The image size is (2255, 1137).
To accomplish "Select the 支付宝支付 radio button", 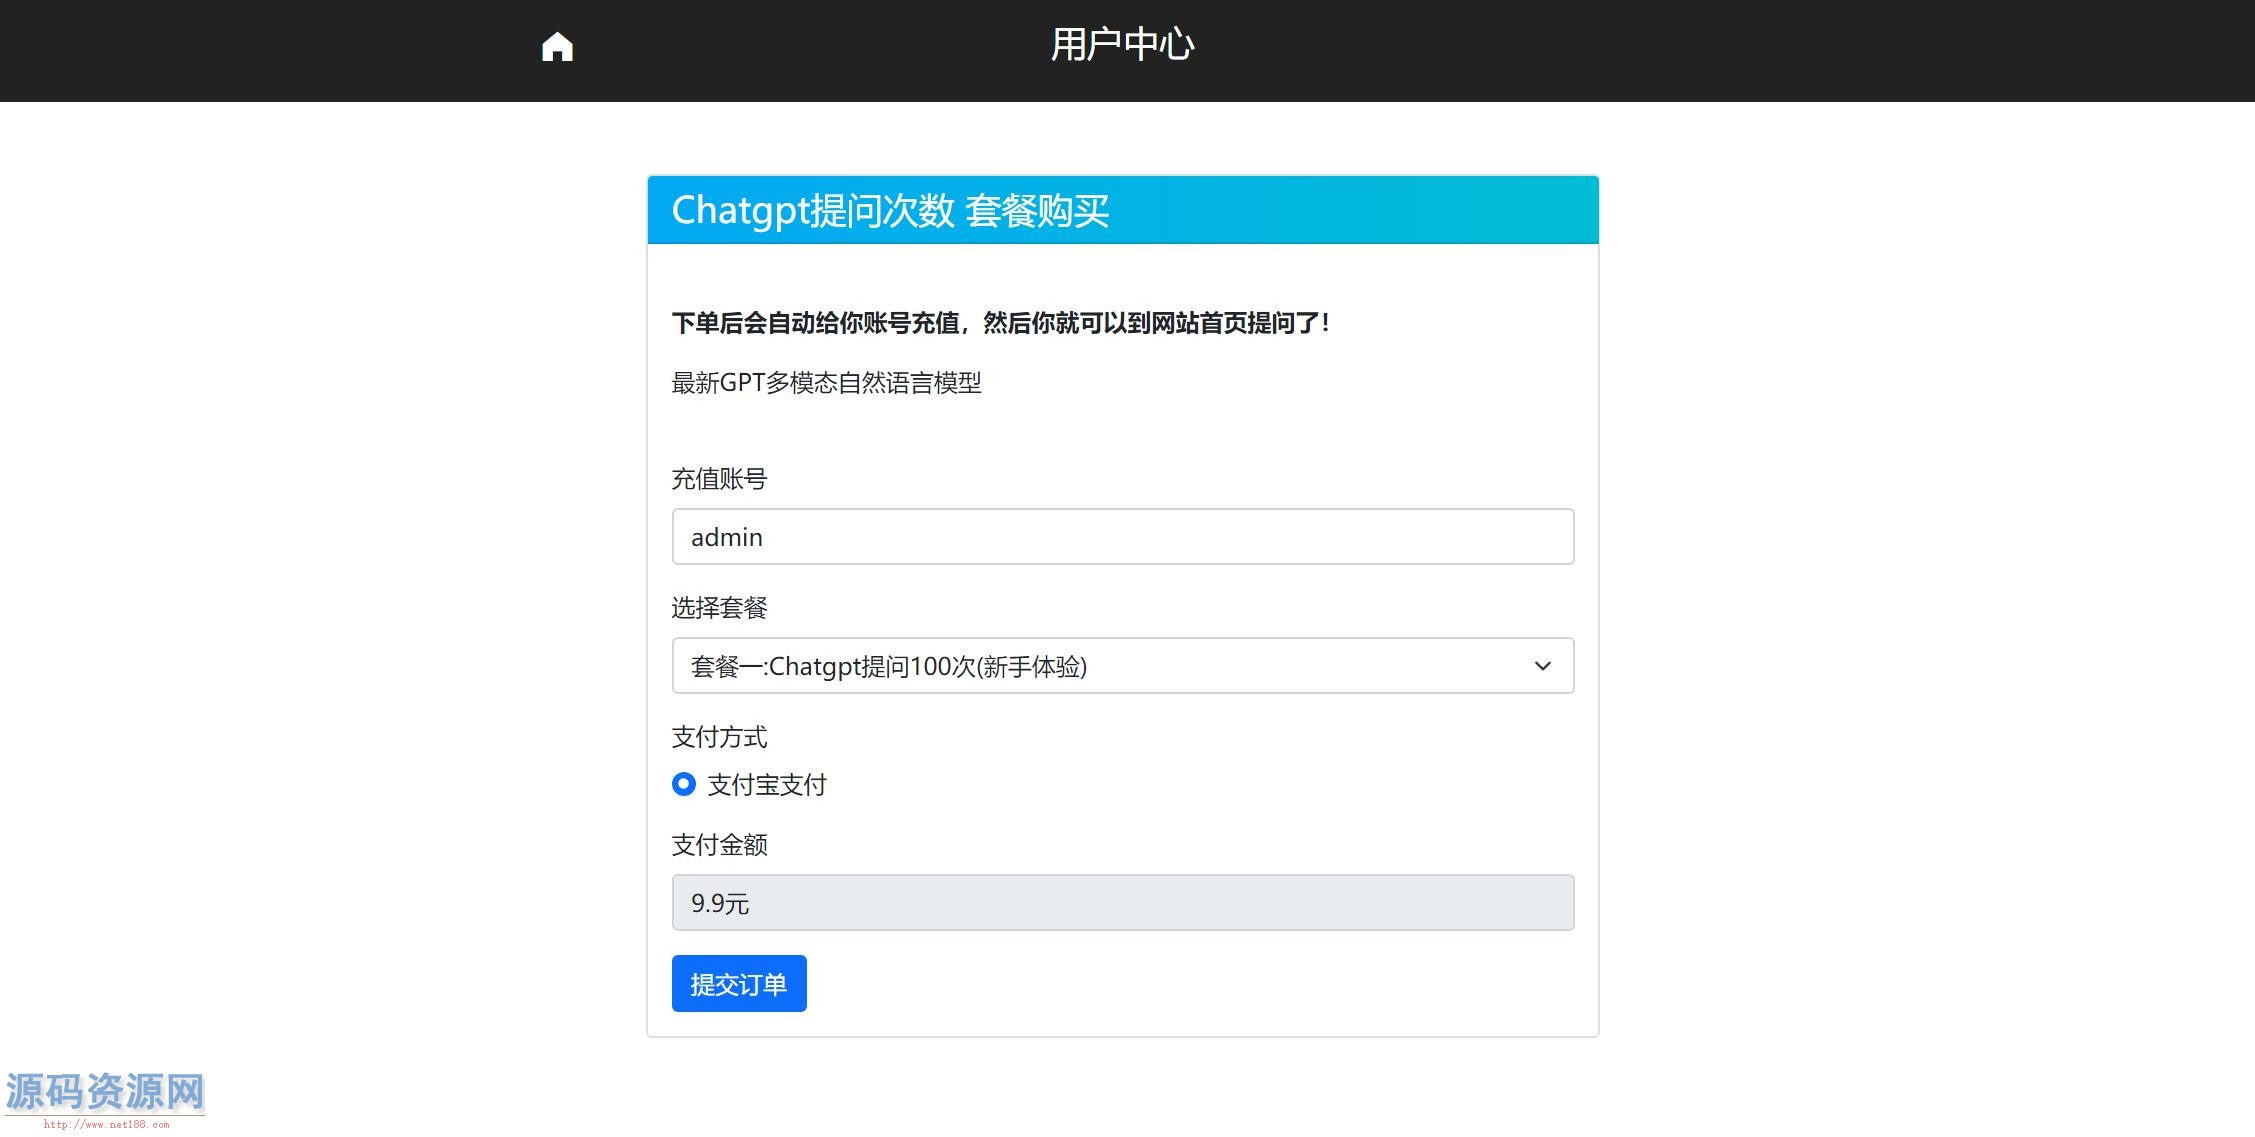I will click(x=684, y=784).
